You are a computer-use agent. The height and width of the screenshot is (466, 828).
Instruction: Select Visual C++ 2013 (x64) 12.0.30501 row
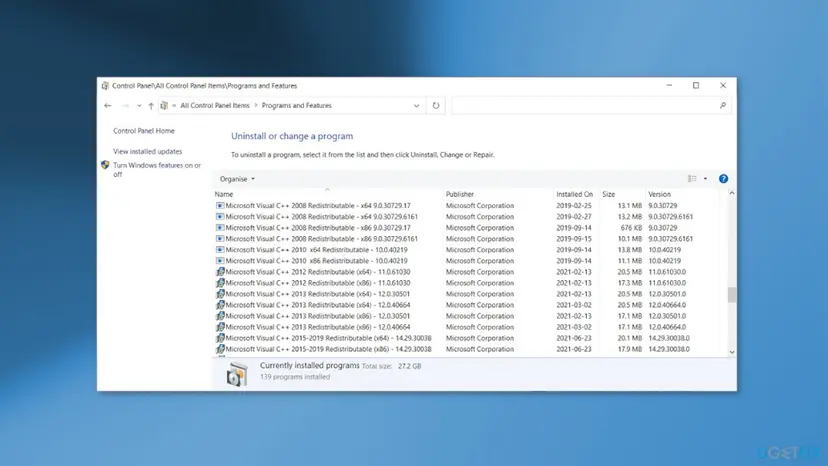(466, 294)
